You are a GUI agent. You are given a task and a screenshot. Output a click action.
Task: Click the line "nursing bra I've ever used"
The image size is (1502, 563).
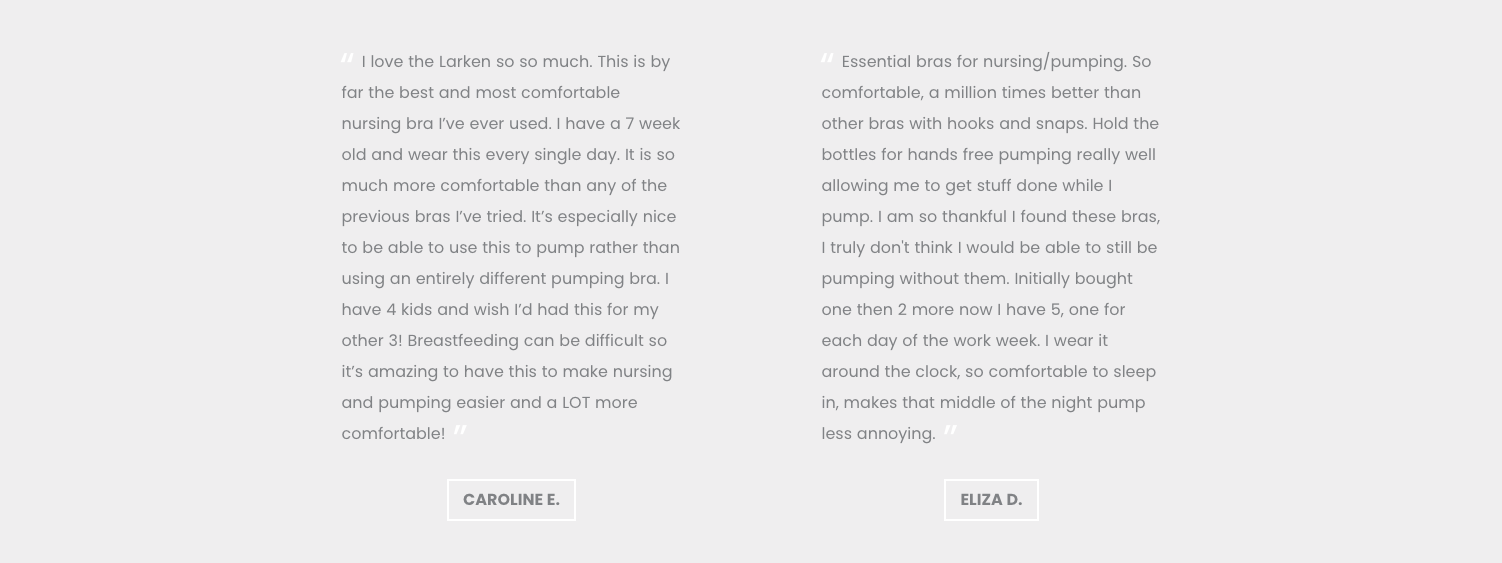coord(511,124)
